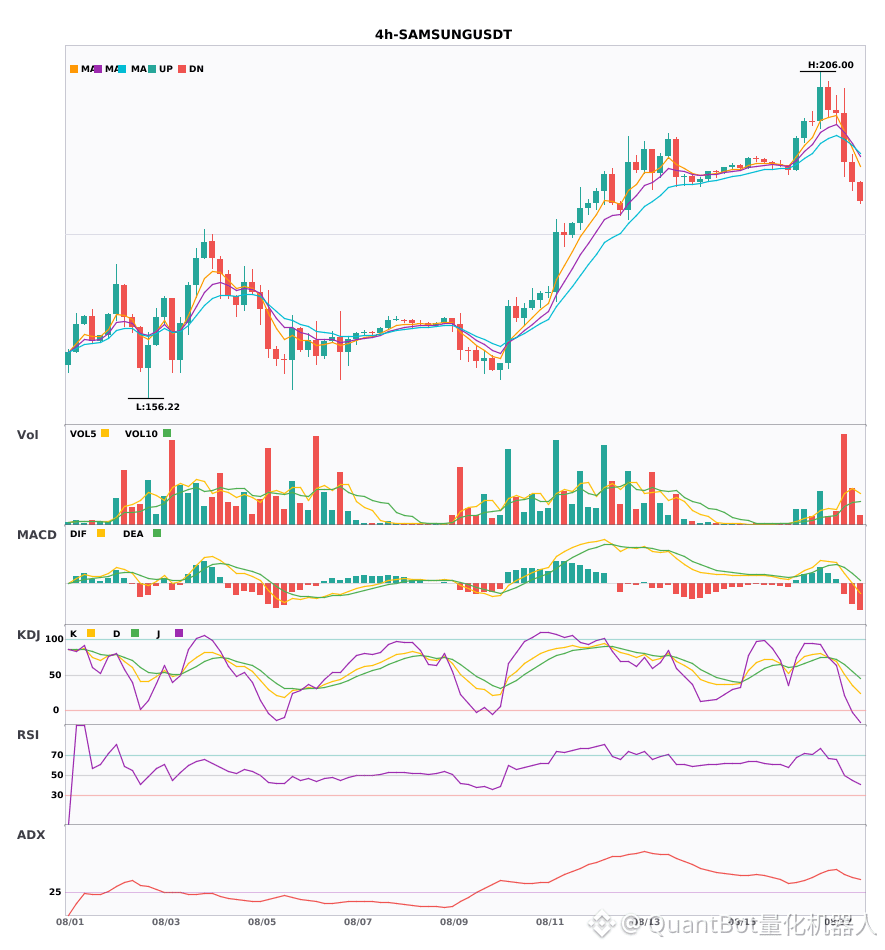This screenshot has height=950, width=885.
Task: Click the RSI 70 level label
Action: (57, 755)
